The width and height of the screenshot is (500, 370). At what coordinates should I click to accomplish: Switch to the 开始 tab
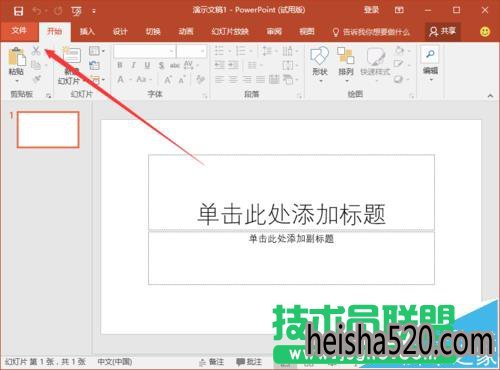(54, 31)
